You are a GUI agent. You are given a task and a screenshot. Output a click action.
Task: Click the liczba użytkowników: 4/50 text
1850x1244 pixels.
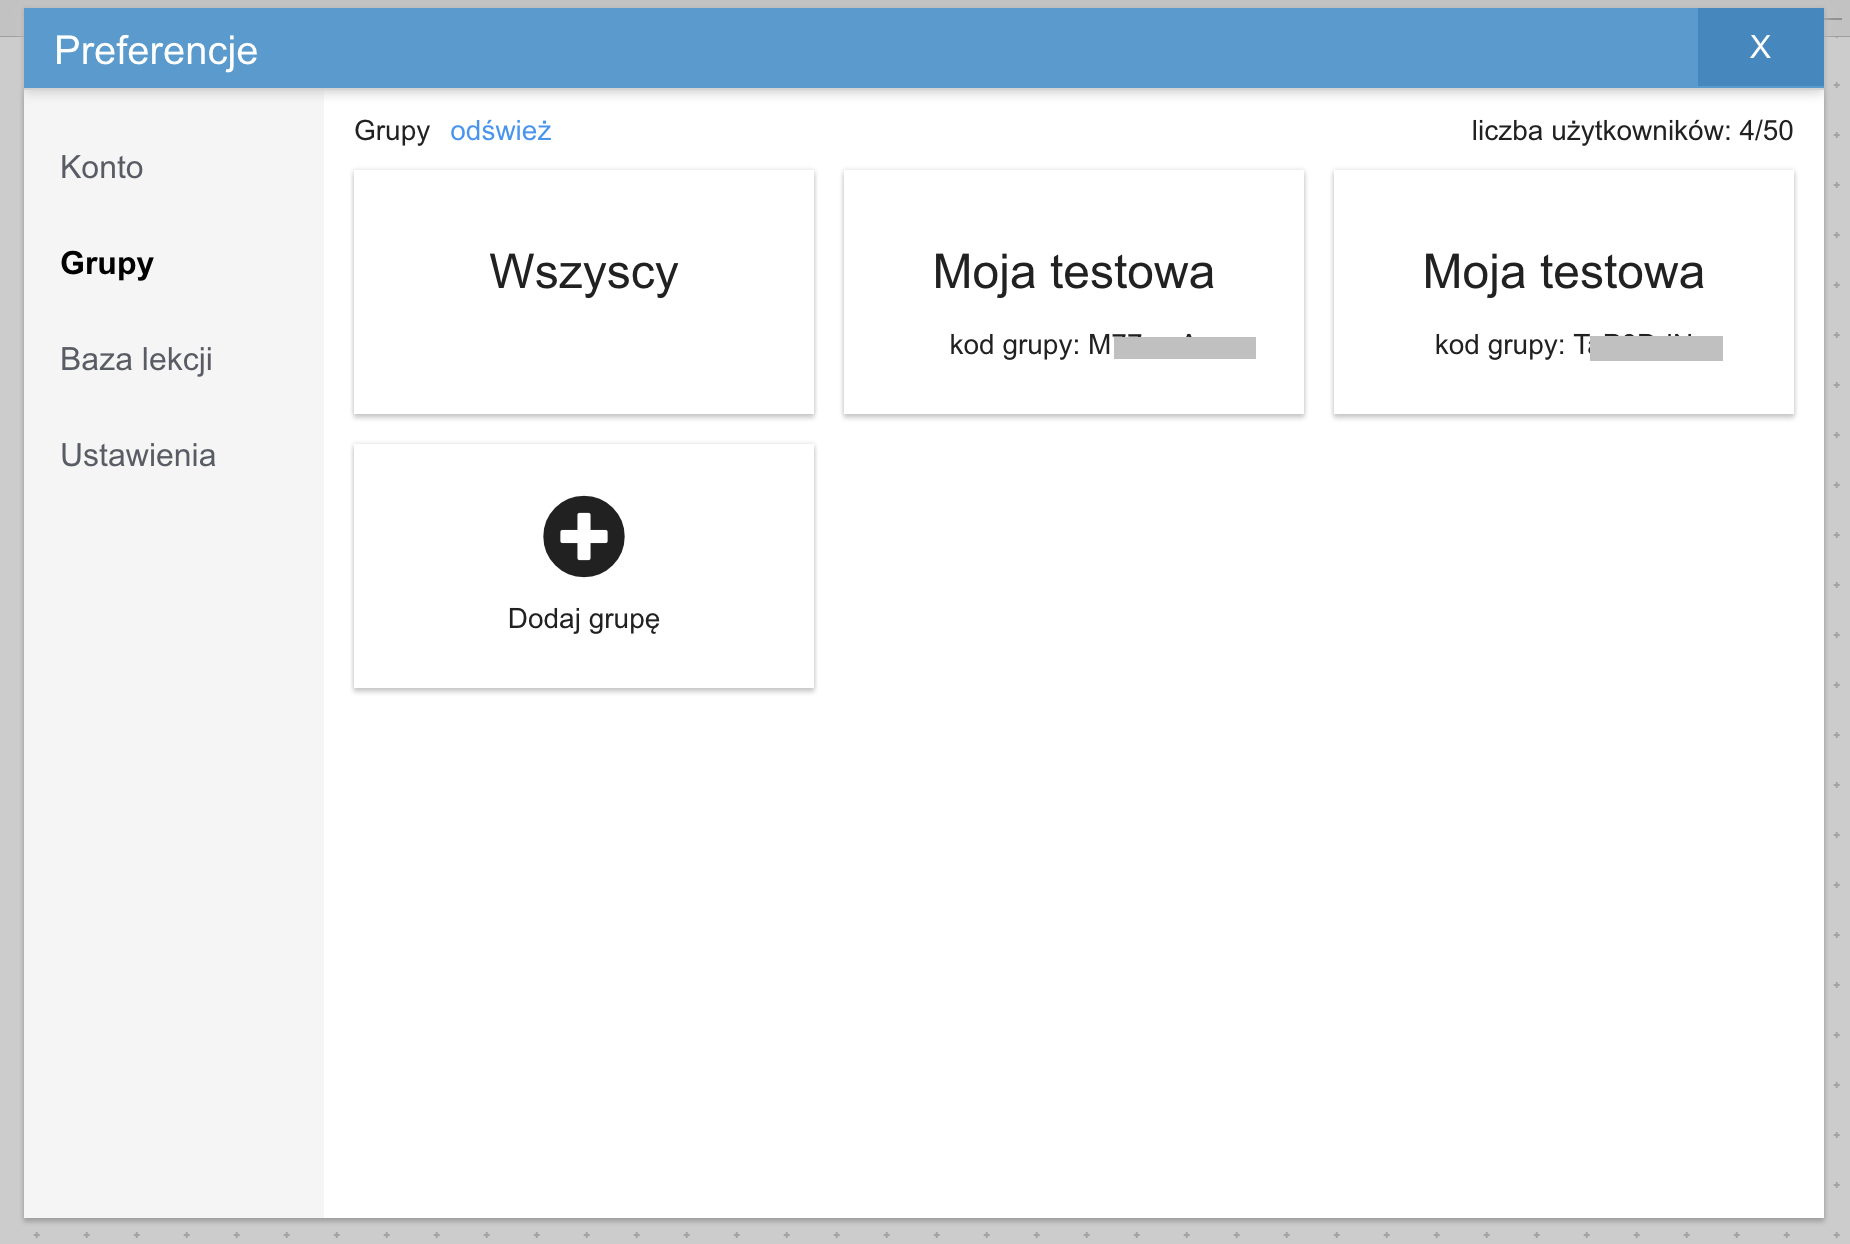(1632, 131)
